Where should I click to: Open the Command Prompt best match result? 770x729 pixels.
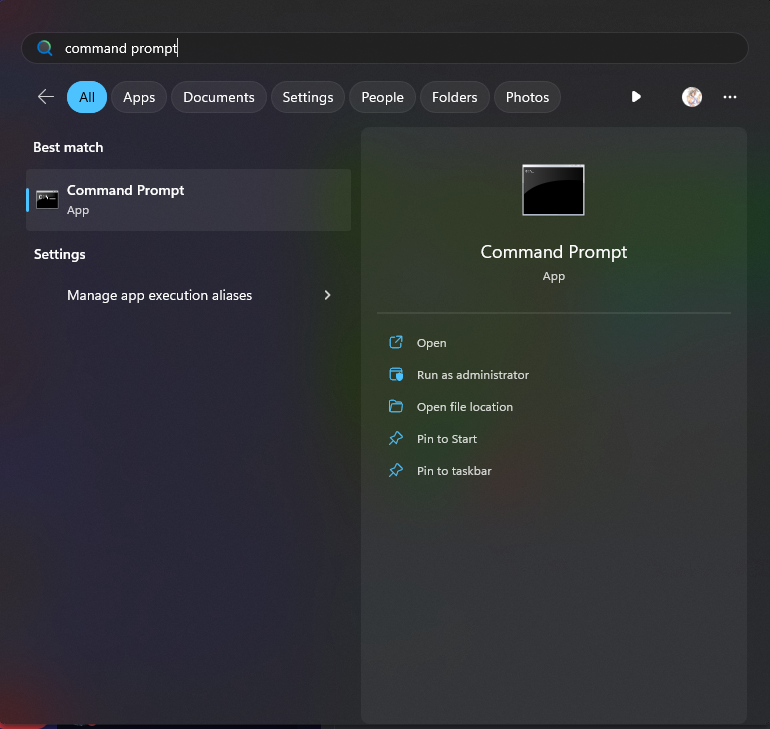coord(188,200)
